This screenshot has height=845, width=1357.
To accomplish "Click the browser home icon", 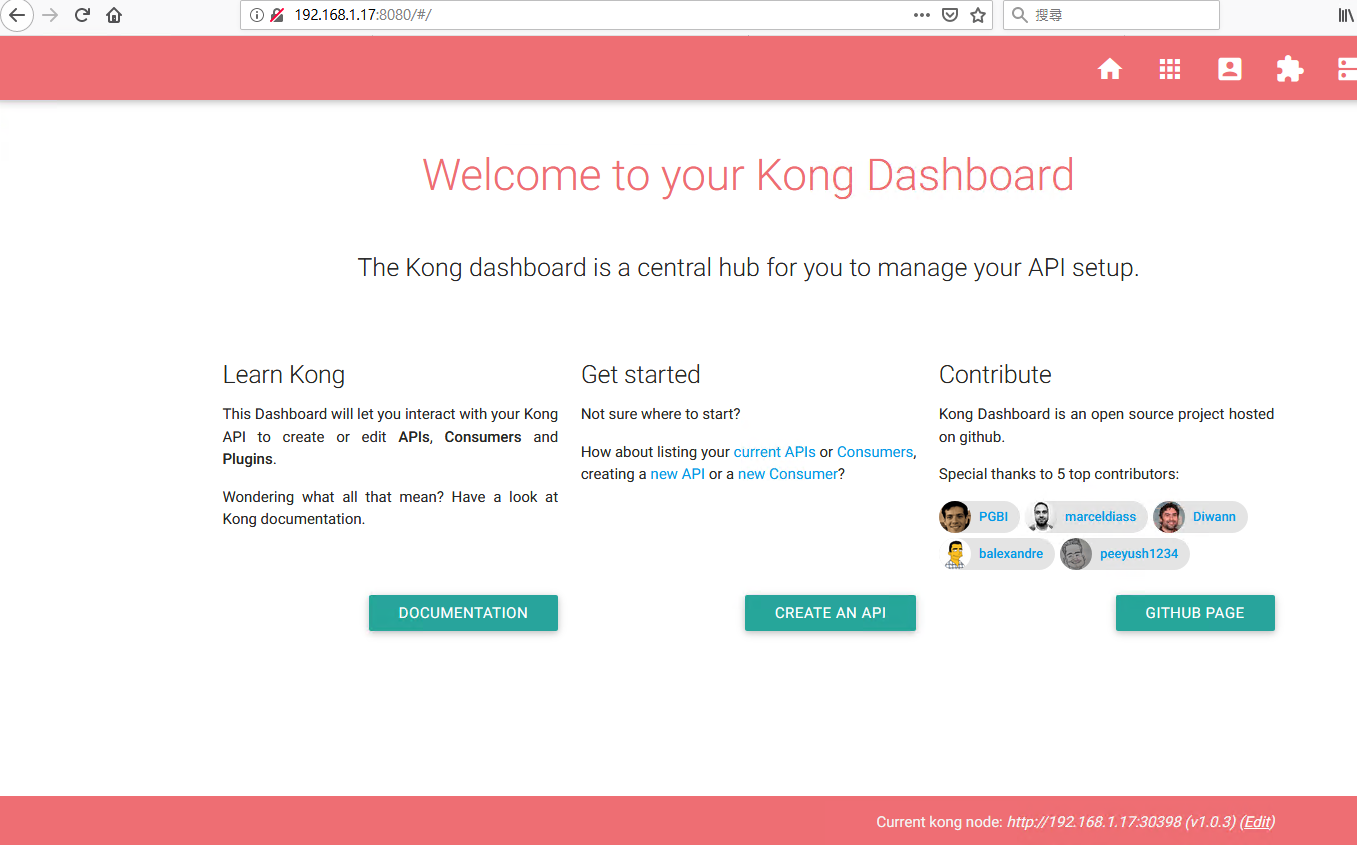I will click(x=114, y=15).
